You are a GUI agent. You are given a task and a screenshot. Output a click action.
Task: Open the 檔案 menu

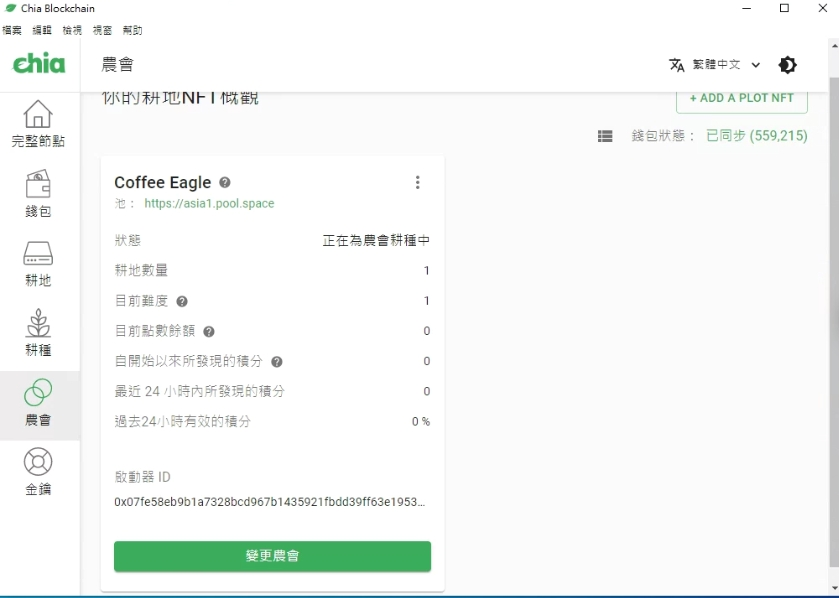point(12,30)
